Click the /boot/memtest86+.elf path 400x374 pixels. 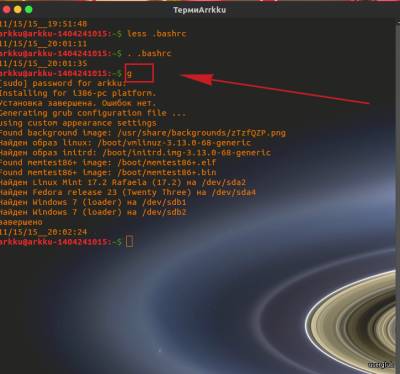tap(166, 163)
